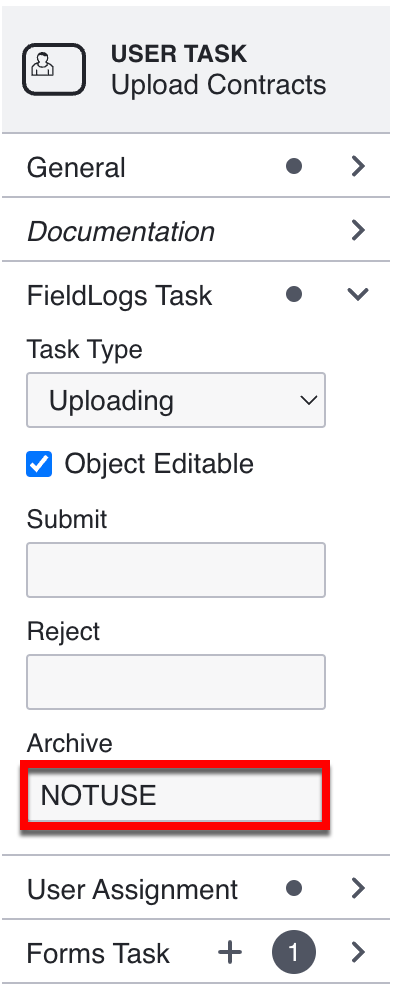
Task: Expand Documentation with its chevron arrow
Action: tap(359, 230)
